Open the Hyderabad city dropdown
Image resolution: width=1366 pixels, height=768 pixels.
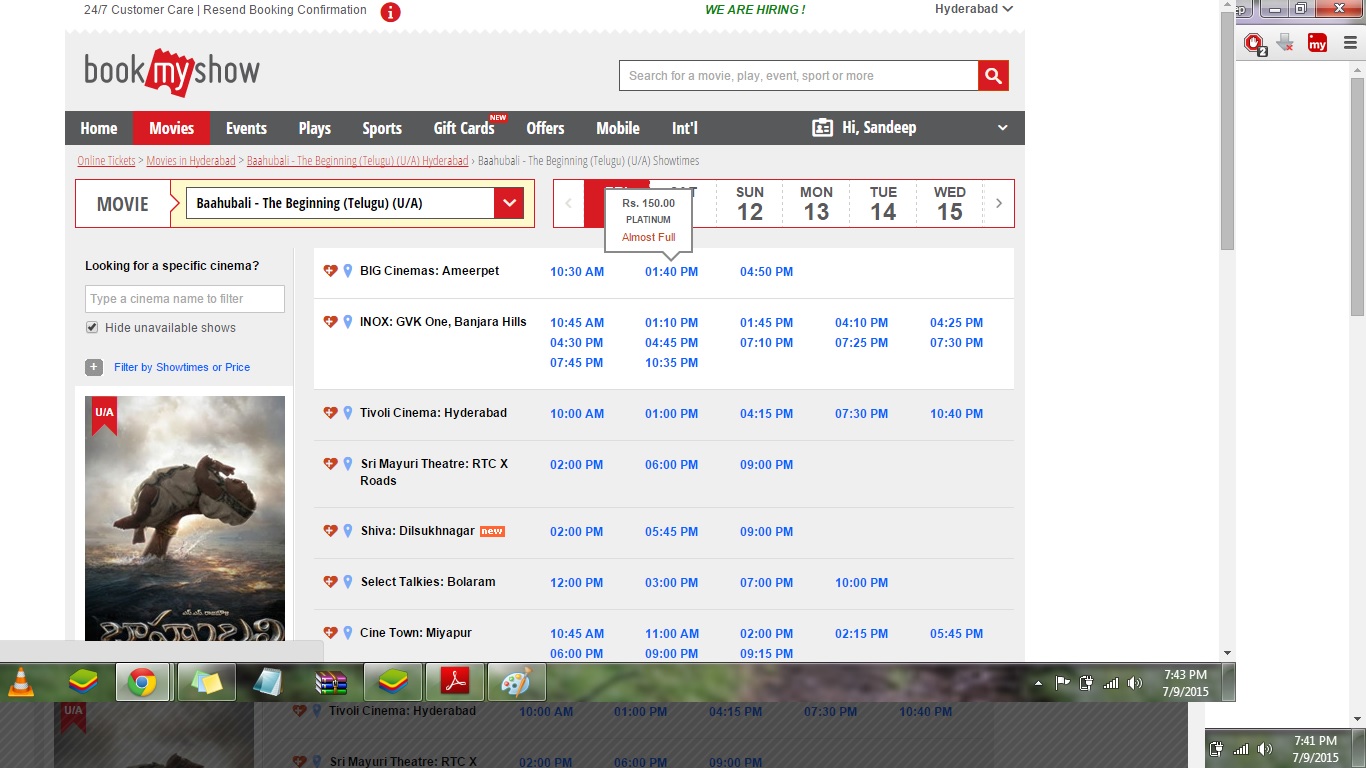point(973,9)
